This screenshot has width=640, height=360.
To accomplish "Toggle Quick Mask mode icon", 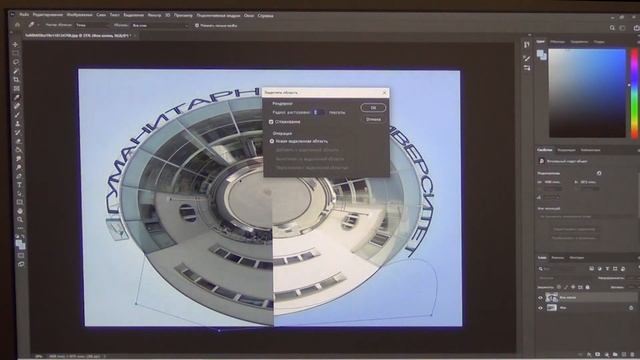I will coord(21,256).
